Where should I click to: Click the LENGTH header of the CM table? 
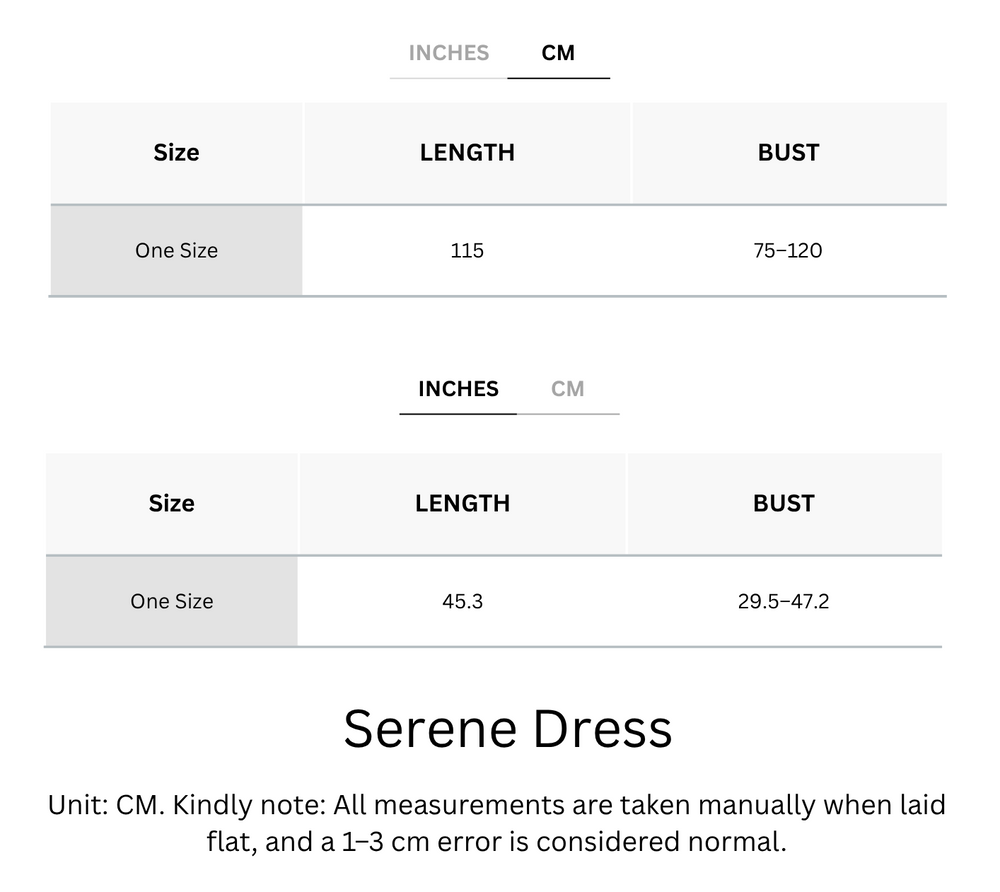pos(467,152)
